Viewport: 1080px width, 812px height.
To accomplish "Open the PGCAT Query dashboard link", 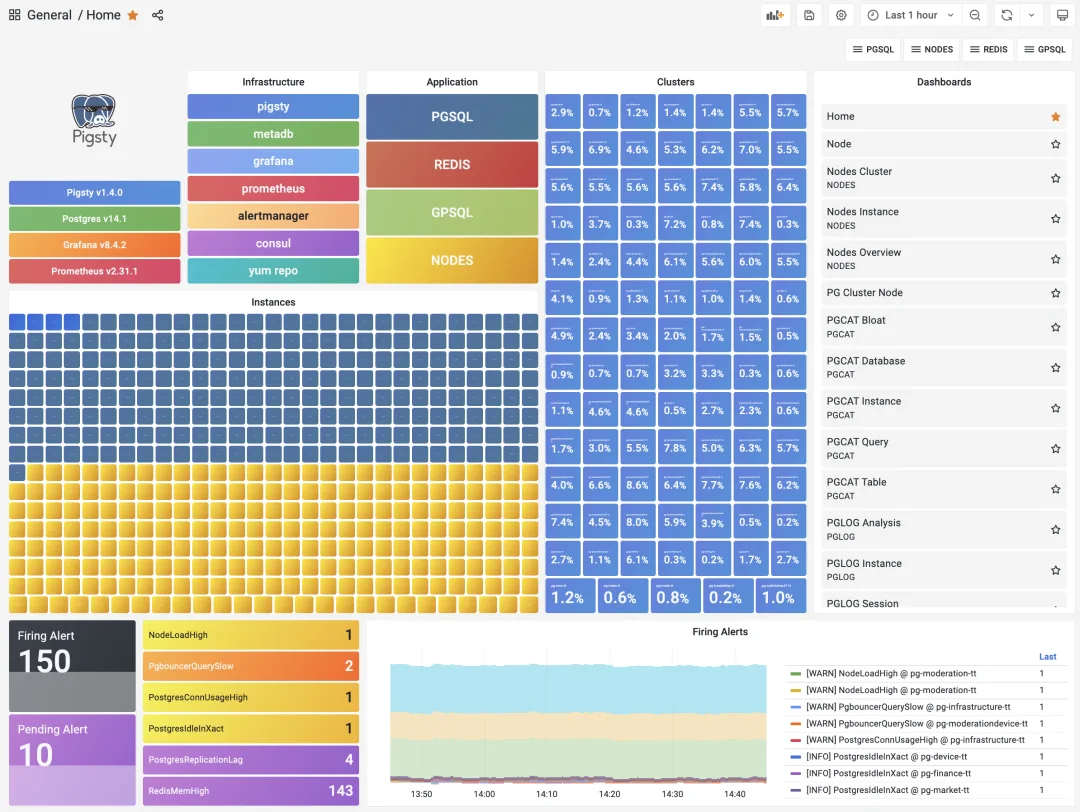I will [x=858, y=442].
